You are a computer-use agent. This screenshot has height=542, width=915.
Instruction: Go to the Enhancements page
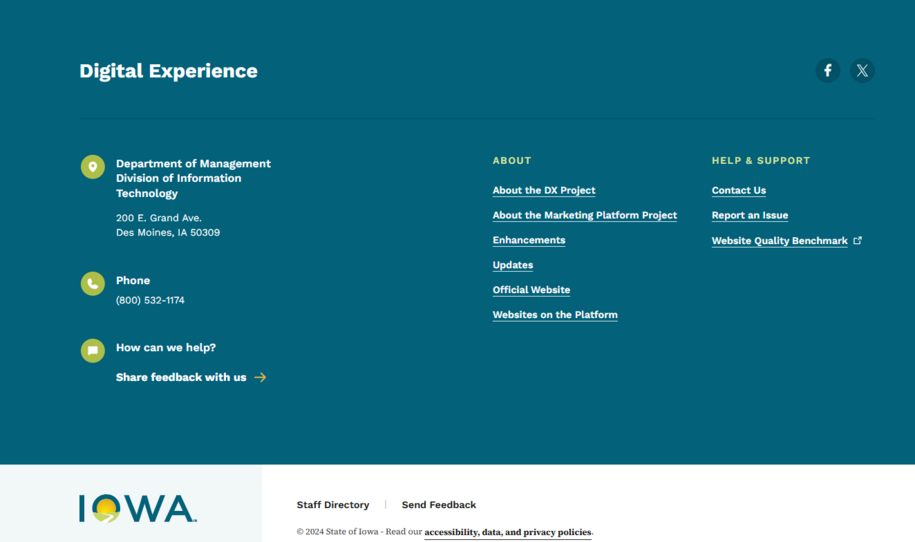[528, 240]
